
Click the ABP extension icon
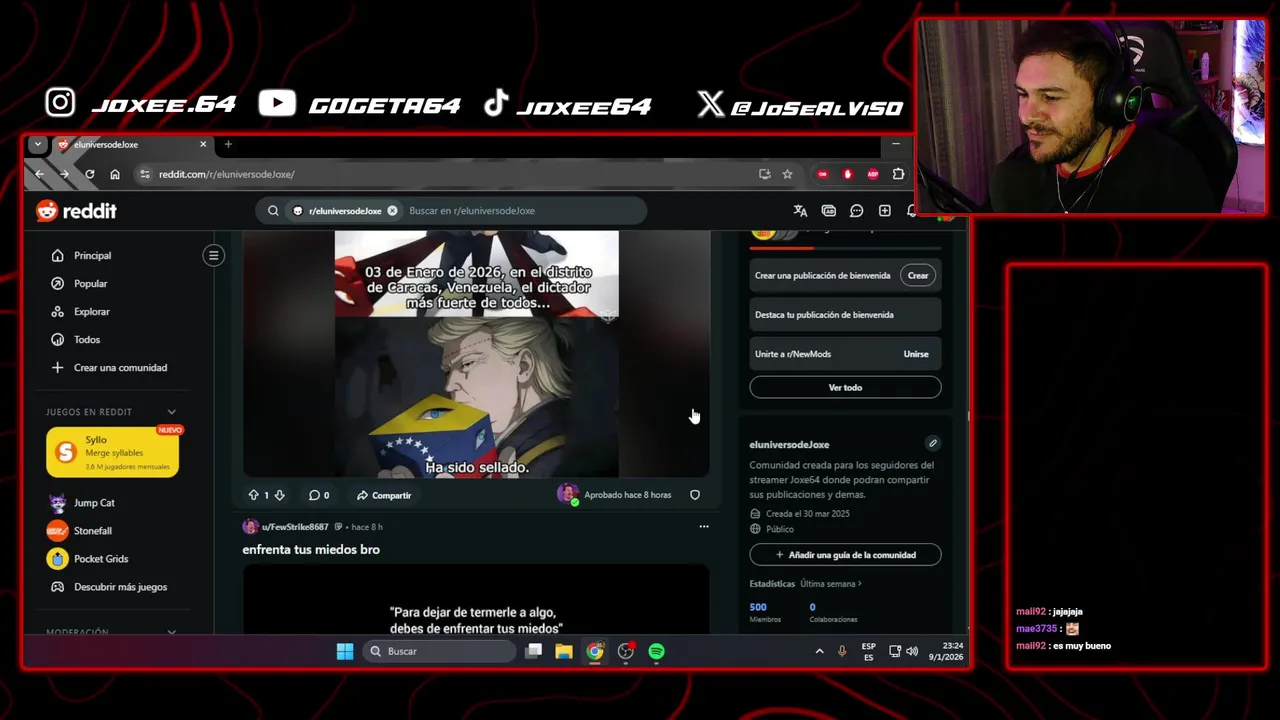point(873,174)
